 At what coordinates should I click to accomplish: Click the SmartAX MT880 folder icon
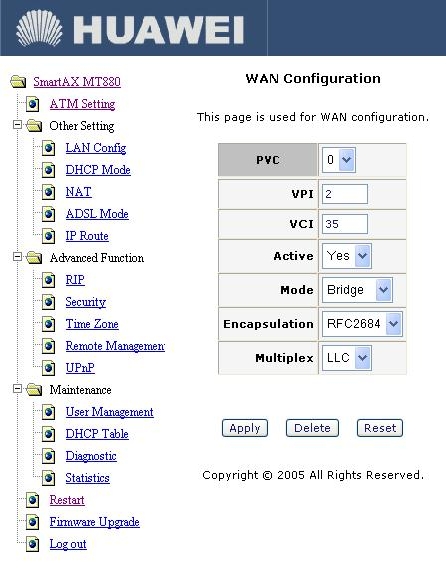click(18, 81)
